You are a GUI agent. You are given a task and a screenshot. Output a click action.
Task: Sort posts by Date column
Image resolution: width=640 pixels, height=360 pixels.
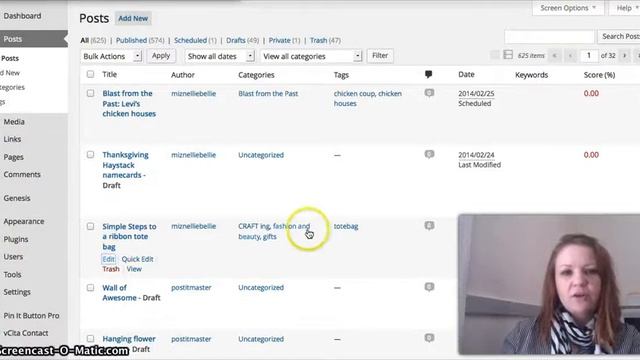[466, 74]
